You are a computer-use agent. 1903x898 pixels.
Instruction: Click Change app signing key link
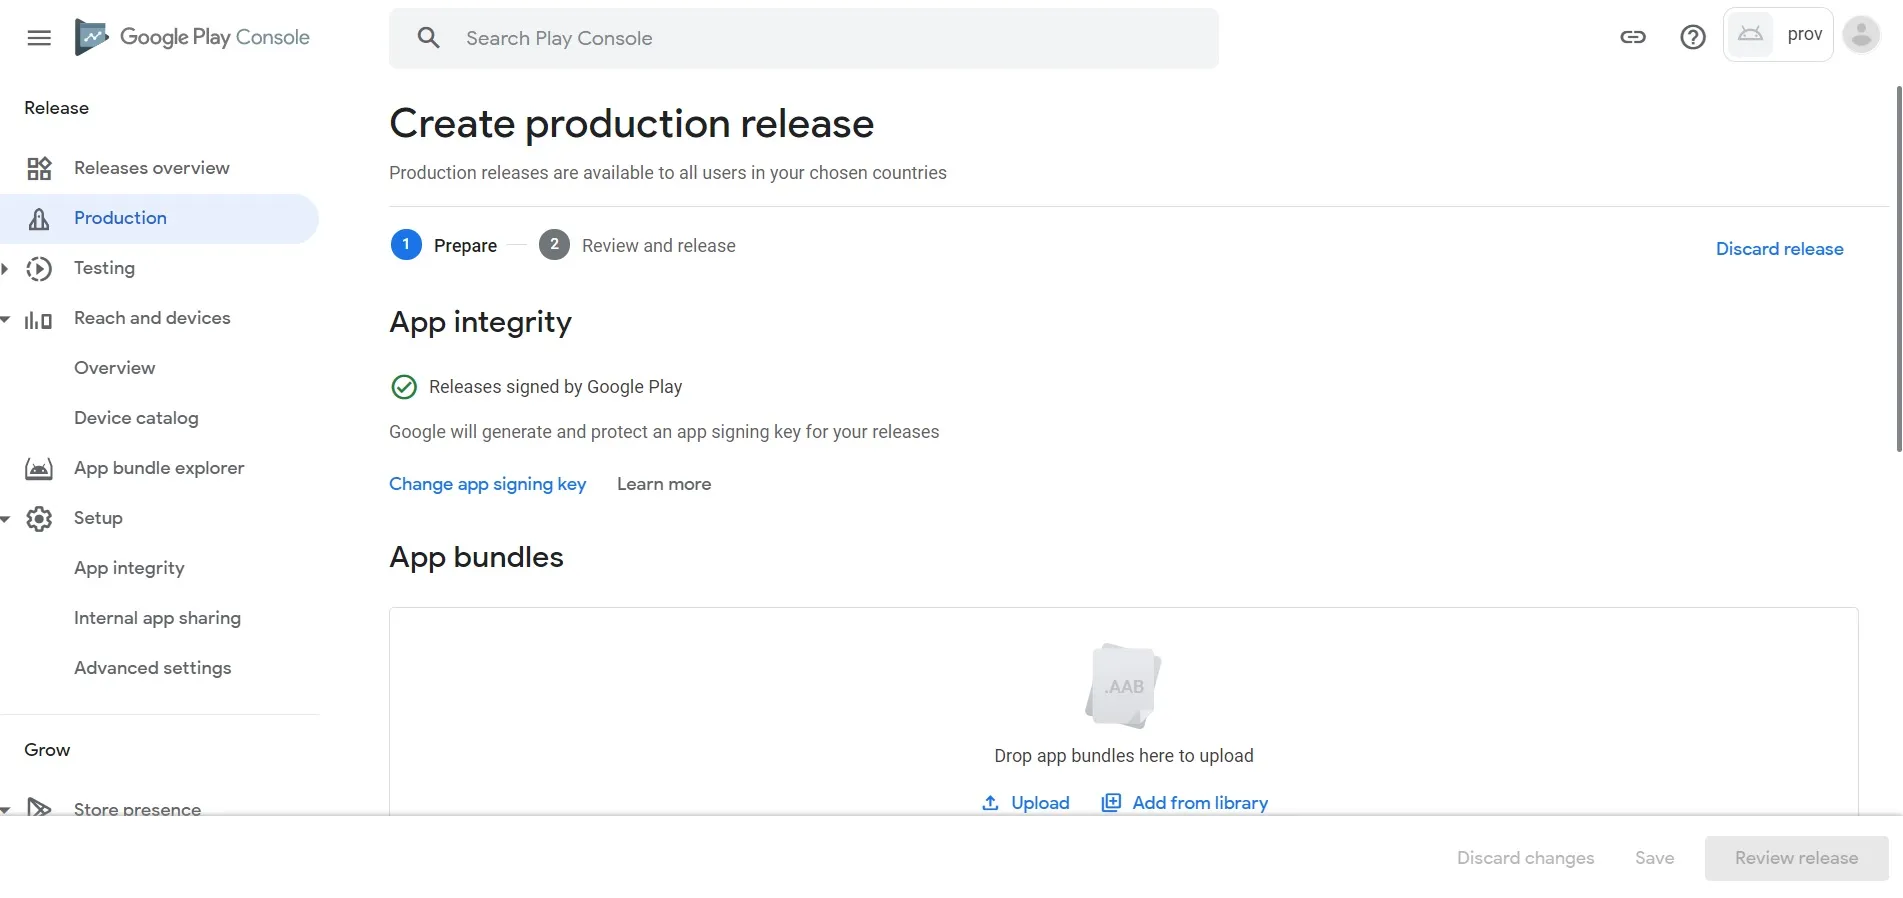pyautogui.click(x=487, y=484)
